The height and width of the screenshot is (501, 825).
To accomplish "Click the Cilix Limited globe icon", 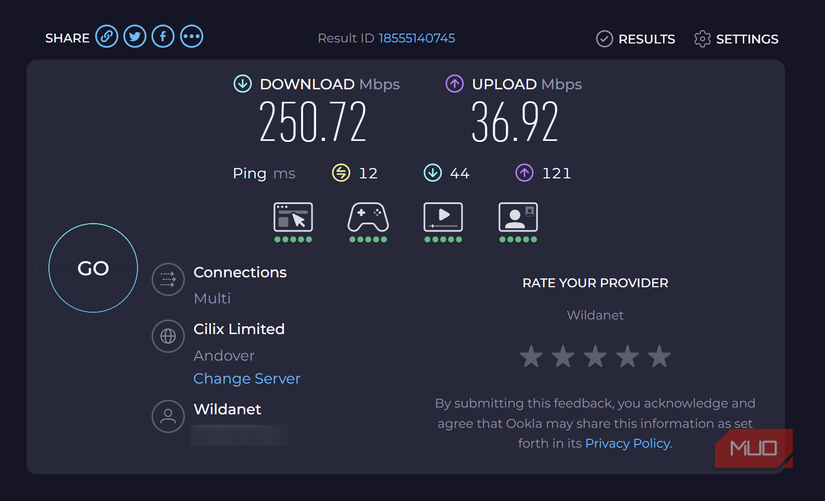I will coord(168,337).
